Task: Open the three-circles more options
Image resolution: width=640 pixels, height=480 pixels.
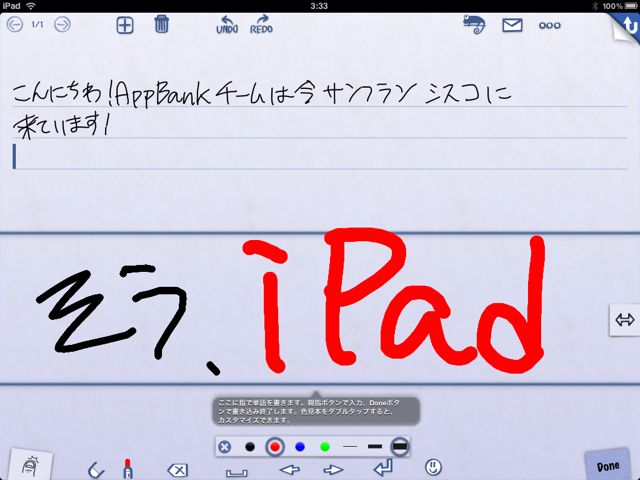Action: (549, 25)
